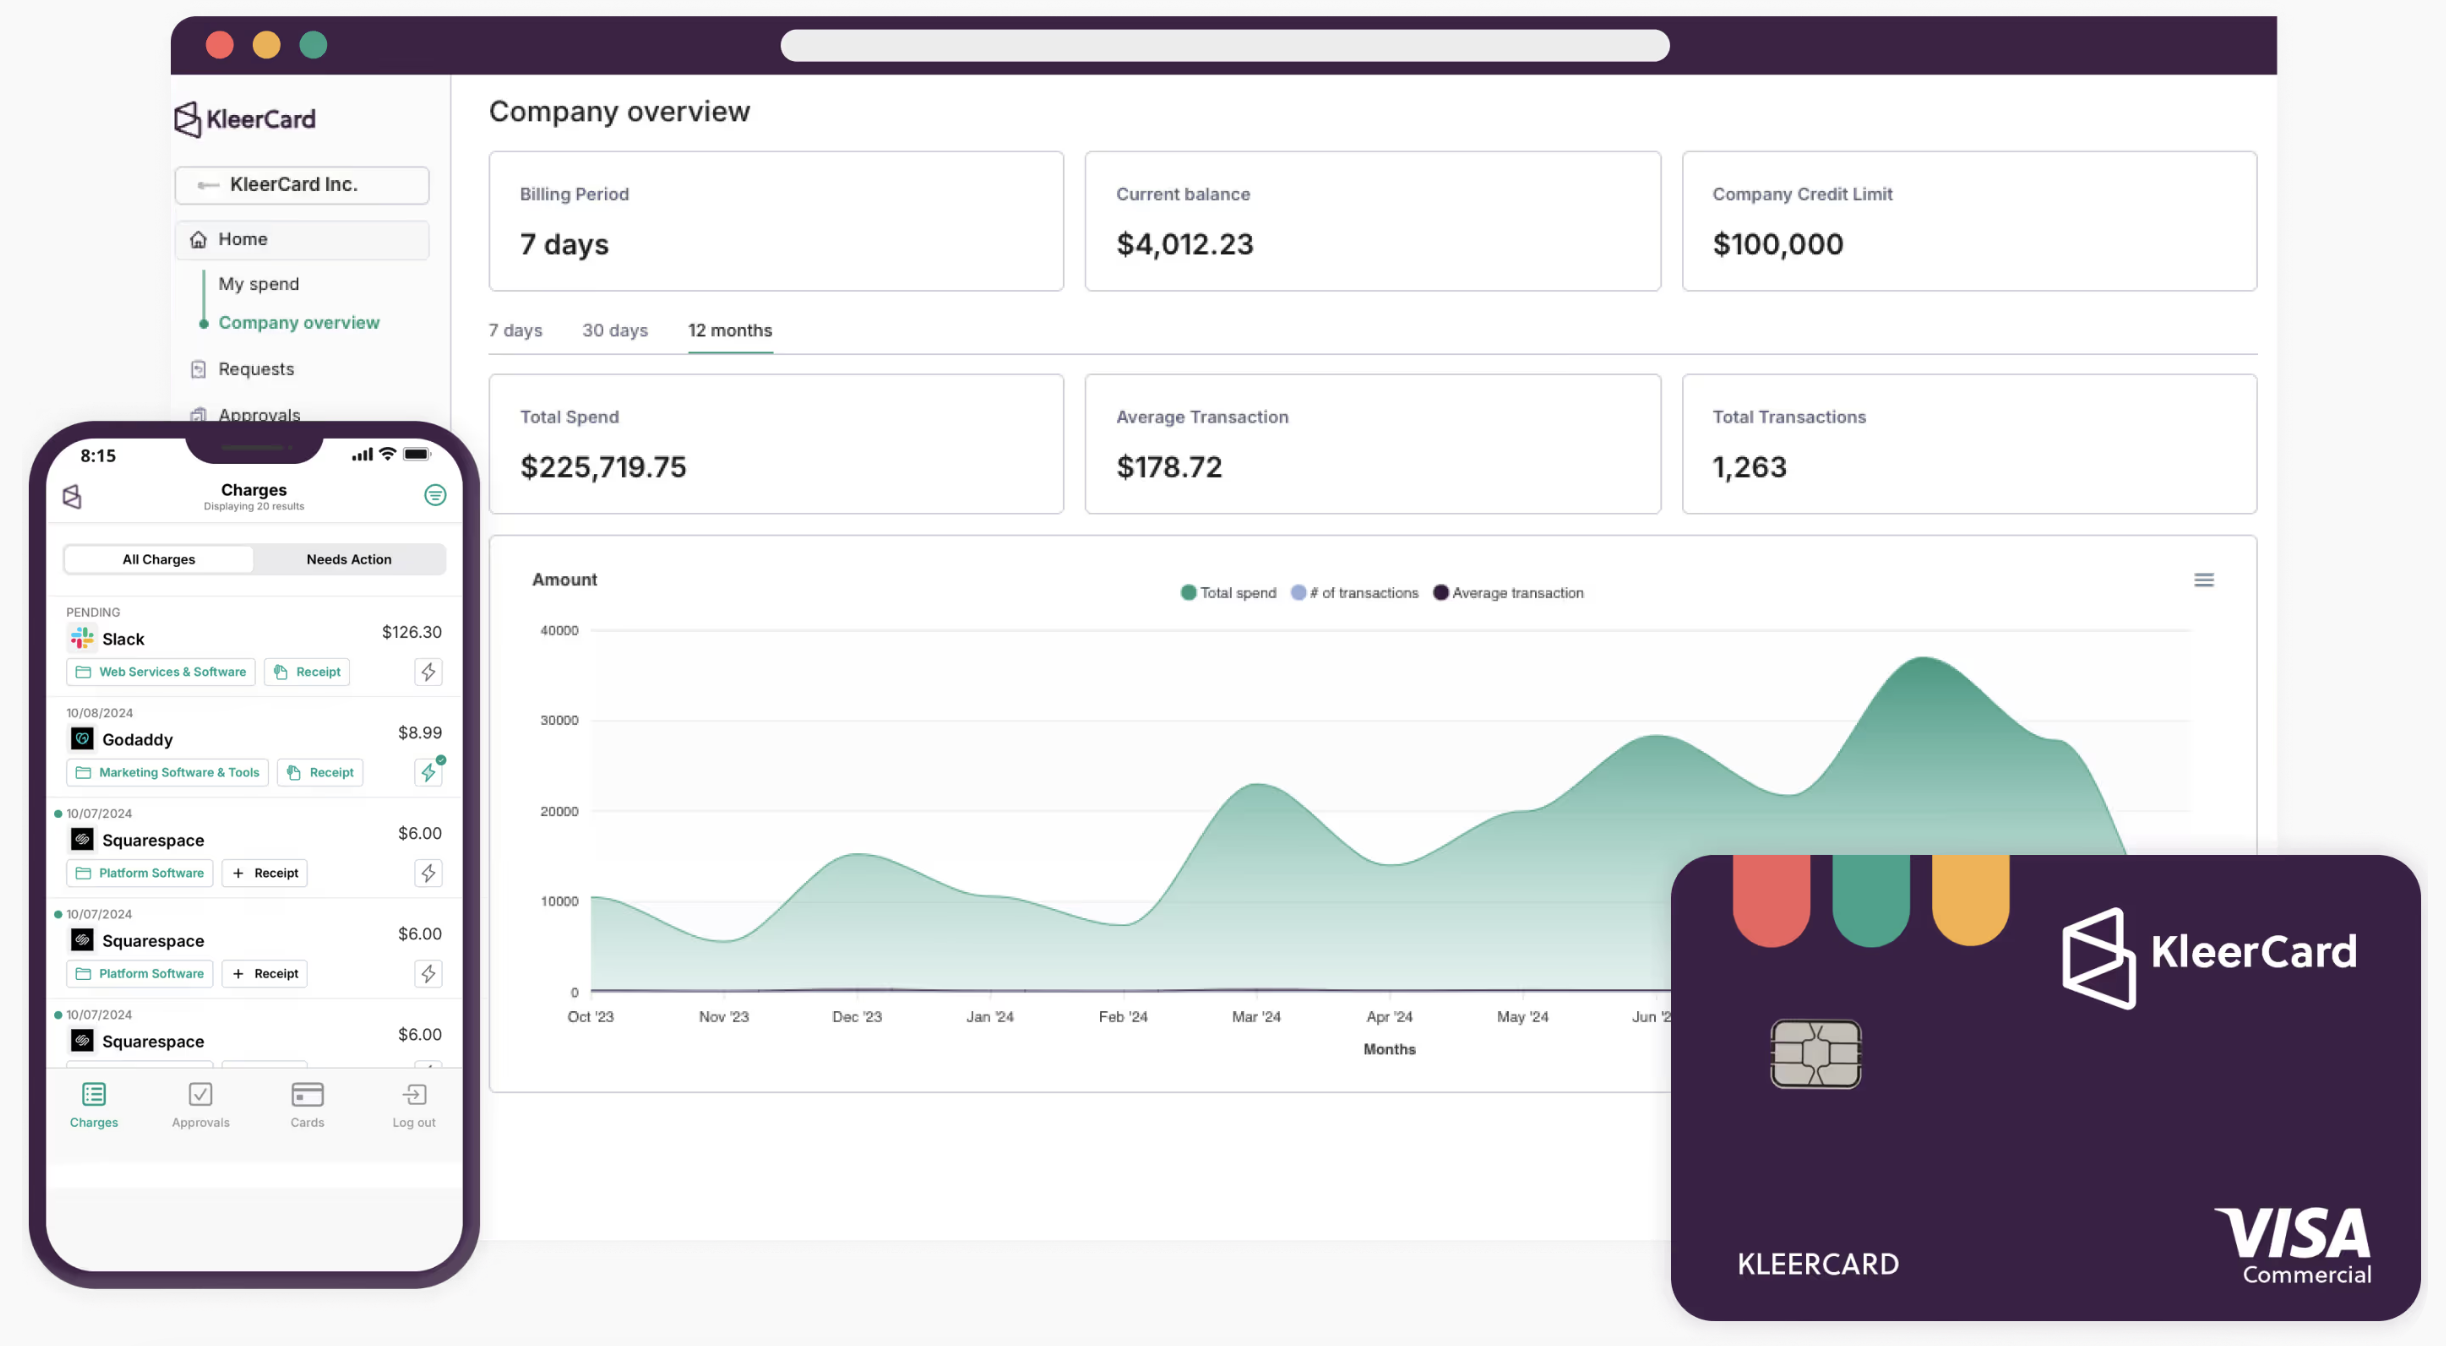Image resolution: width=2446 pixels, height=1346 pixels.
Task: Add Receipt to first Squarespace charge
Action: point(265,873)
